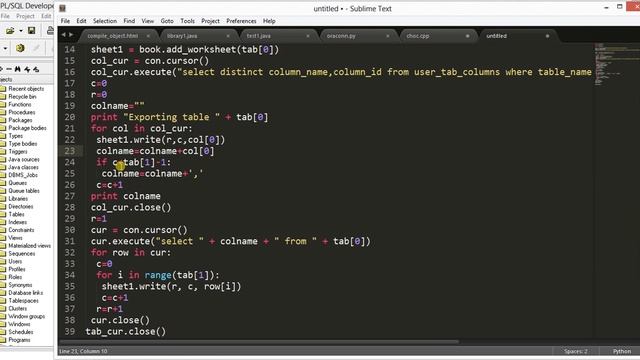640x360 pixels.
Task: Open the Selection menu in Sublime Text
Action: click(x=104, y=21)
